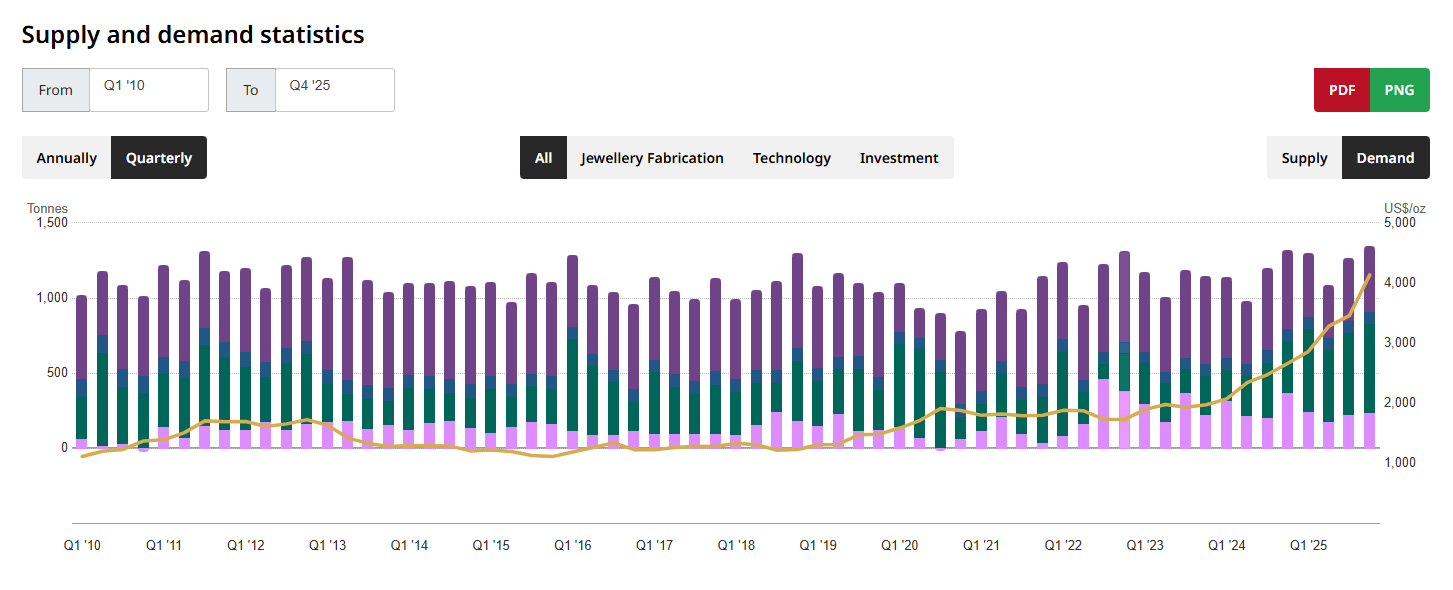The height and width of the screenshot is (590, 1453).
Task: Select the All category tab
Action: pos(543,158)
